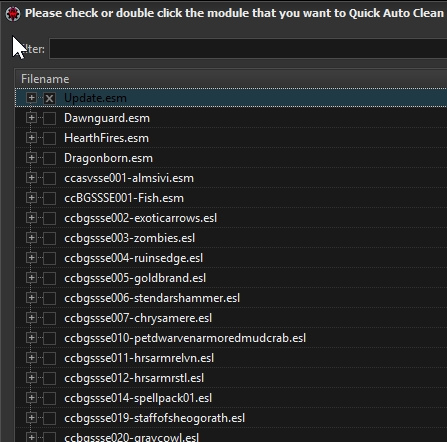
Task: Expand the ccbgssse010-petdwarvenarmoredmudcrab.esl node
Action: pos(31,338)
